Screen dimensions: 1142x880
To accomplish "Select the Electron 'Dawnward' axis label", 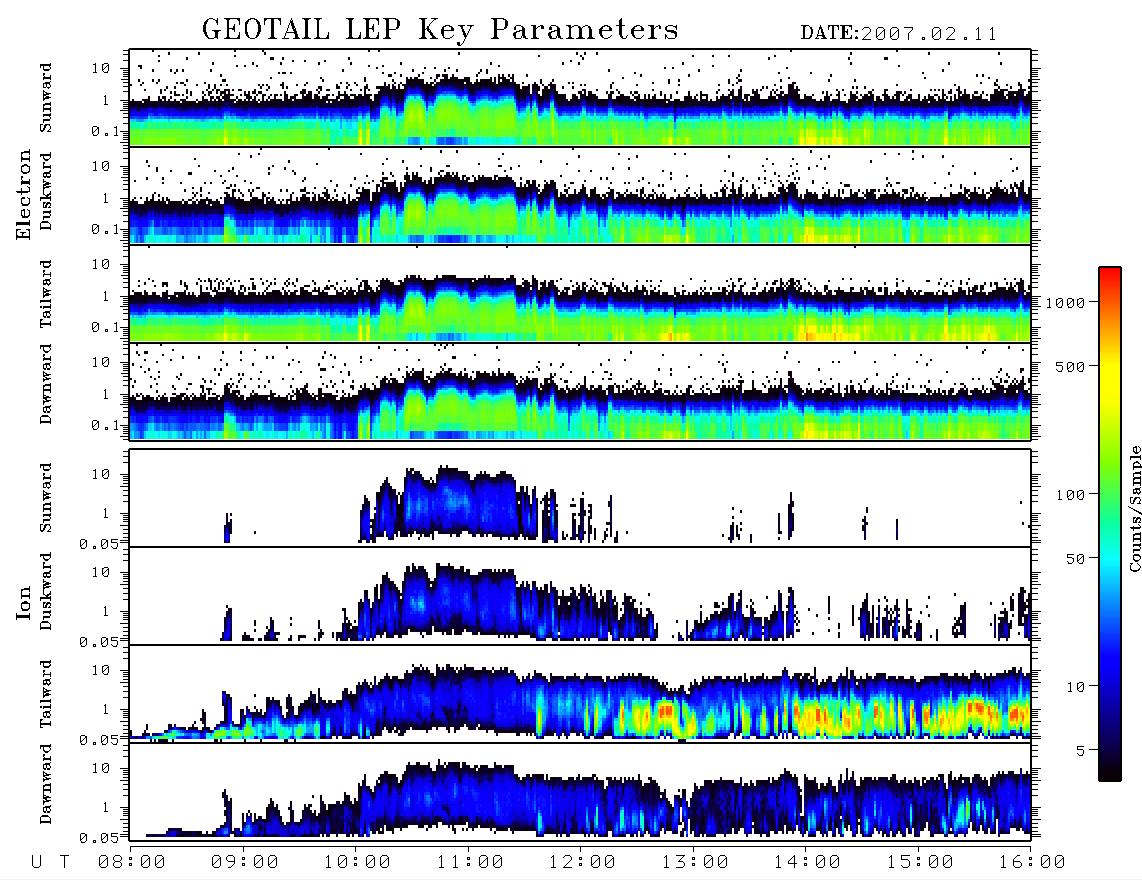I will pyautogui.click(x=46, y=385).
